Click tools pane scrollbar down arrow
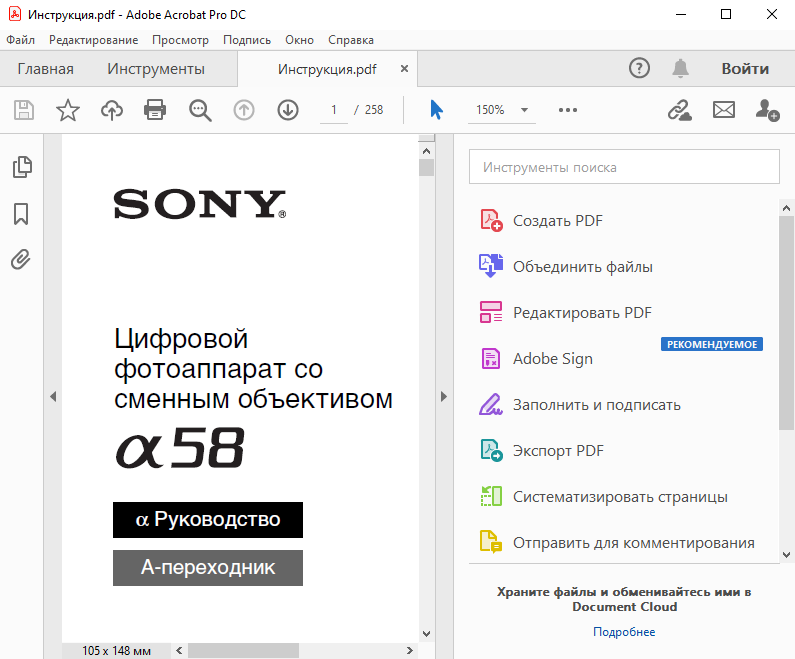795x659 pixels. (787, 555)
